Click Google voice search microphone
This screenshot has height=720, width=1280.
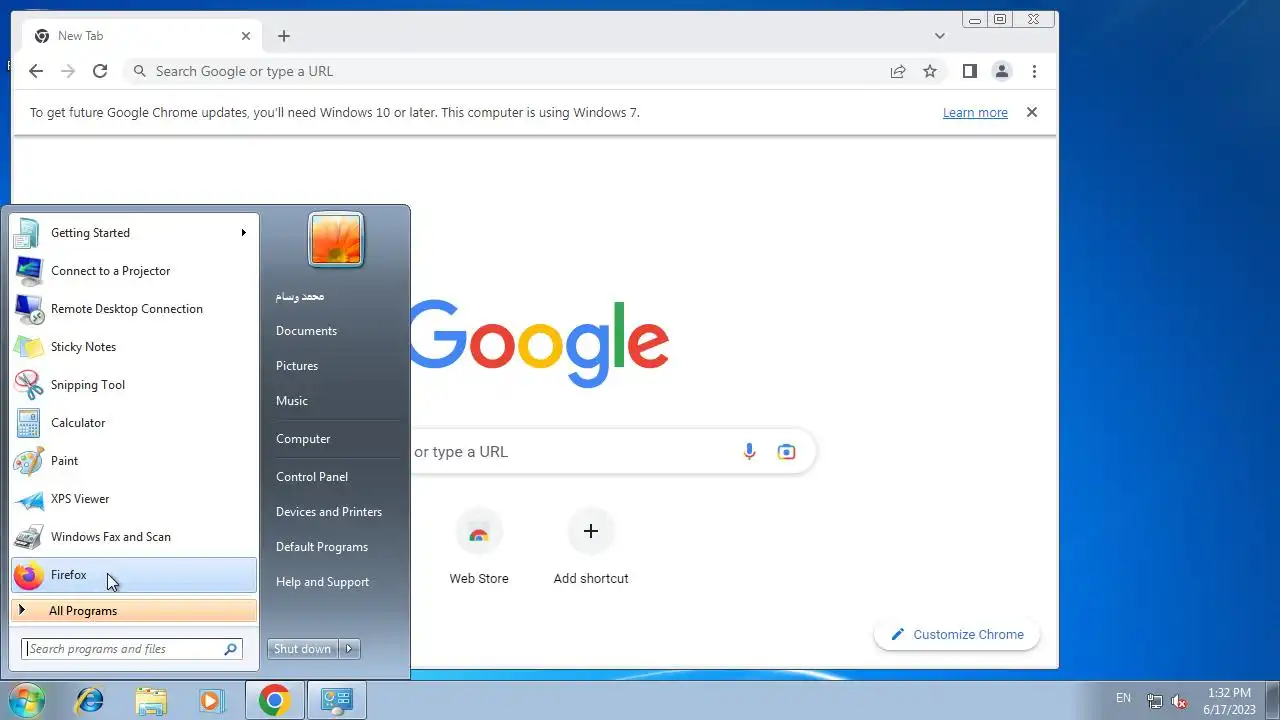click(x=749, y=452)
